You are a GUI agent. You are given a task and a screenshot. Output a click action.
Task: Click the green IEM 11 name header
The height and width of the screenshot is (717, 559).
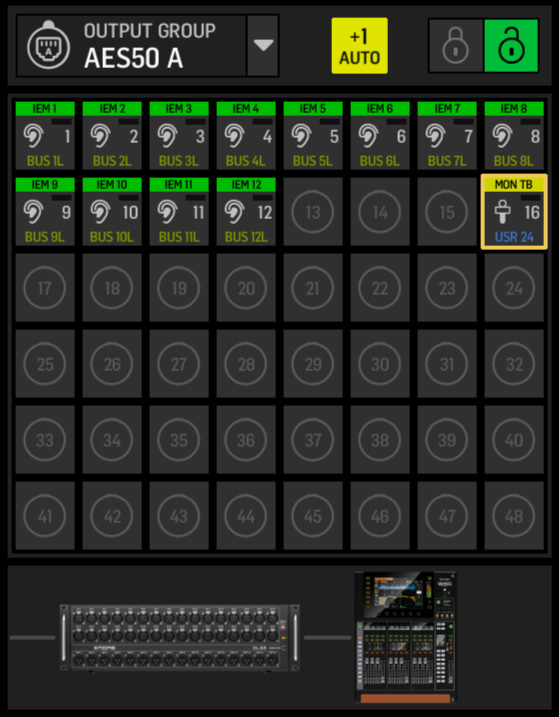click(x=179, y=184)
